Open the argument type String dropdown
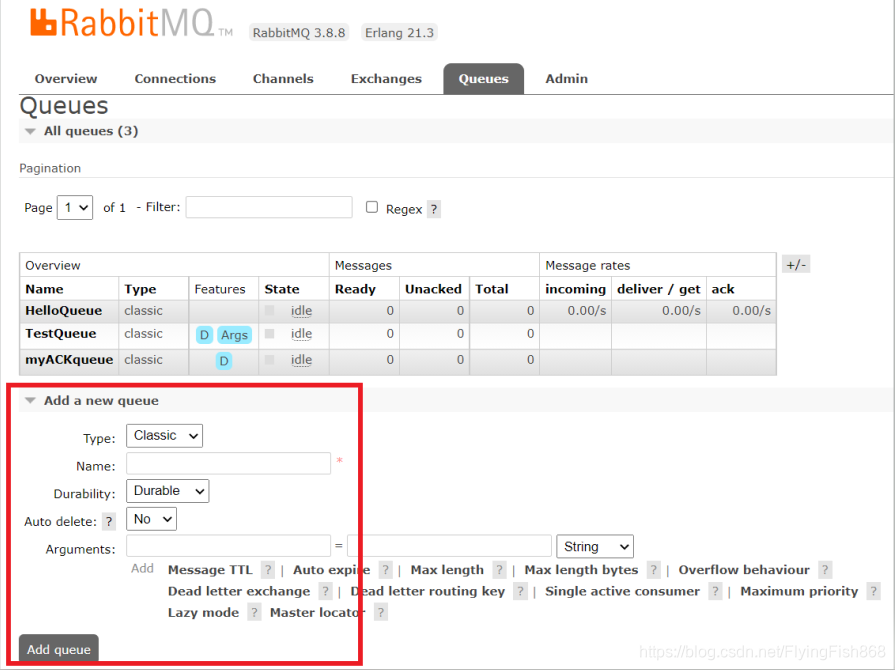The width and height of the screenshot is (895, 670). 595,547
